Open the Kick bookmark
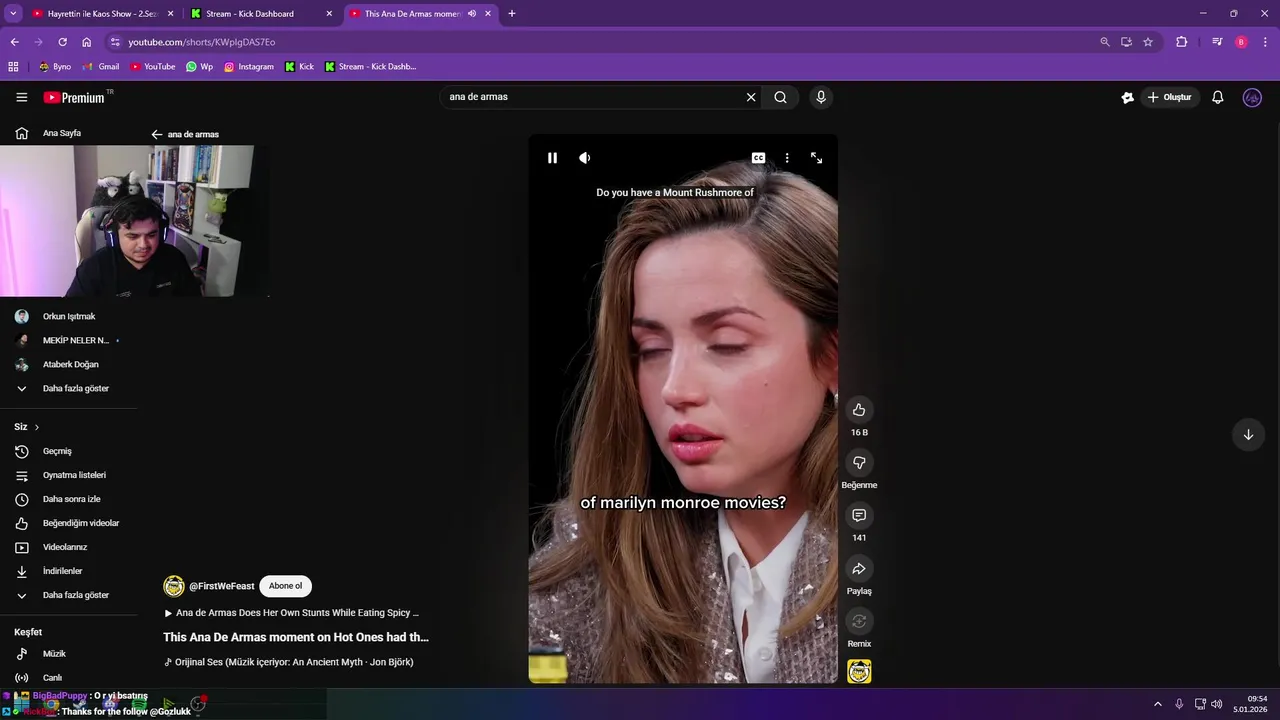 pyautogui.click(x=299, y=67)
